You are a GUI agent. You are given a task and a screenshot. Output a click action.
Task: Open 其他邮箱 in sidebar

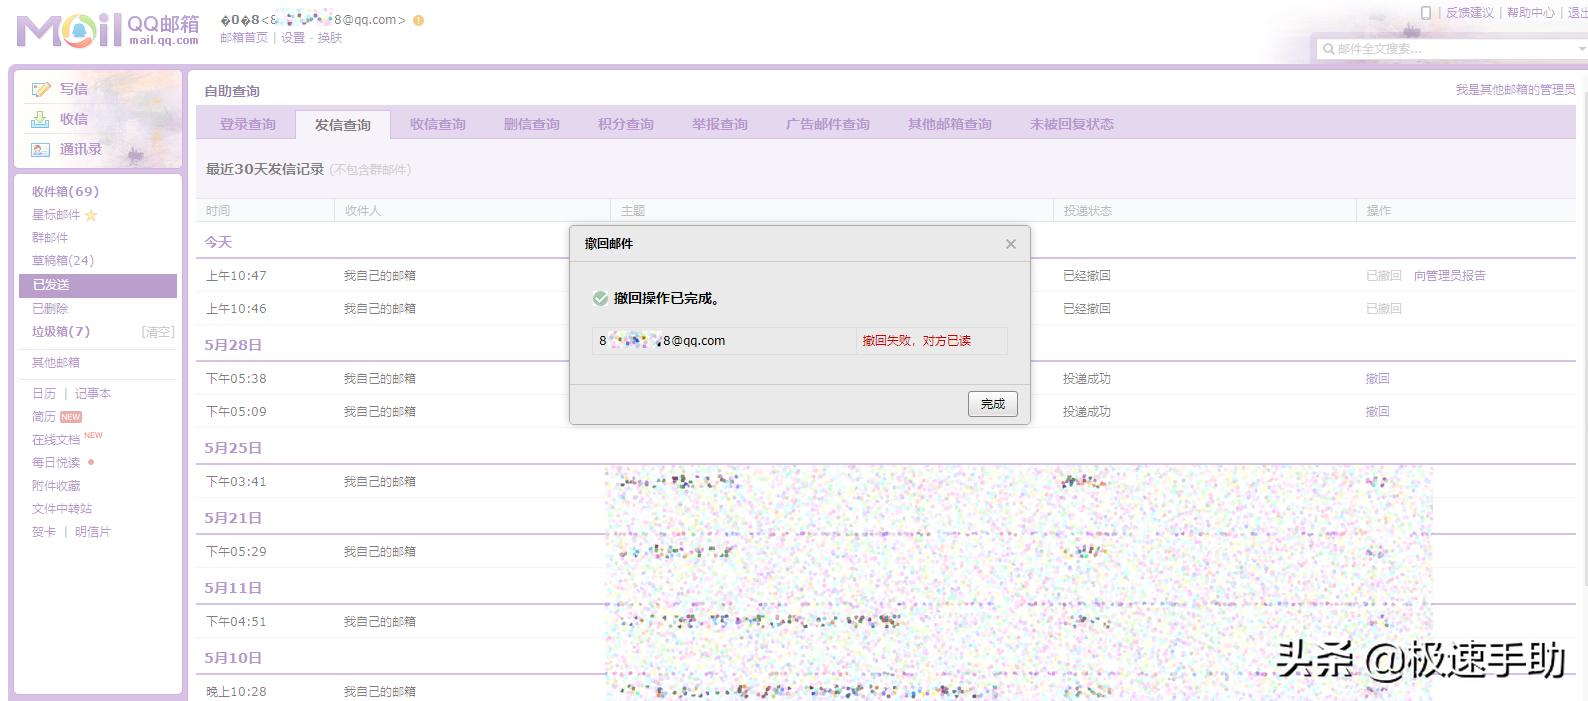[56, 363]
